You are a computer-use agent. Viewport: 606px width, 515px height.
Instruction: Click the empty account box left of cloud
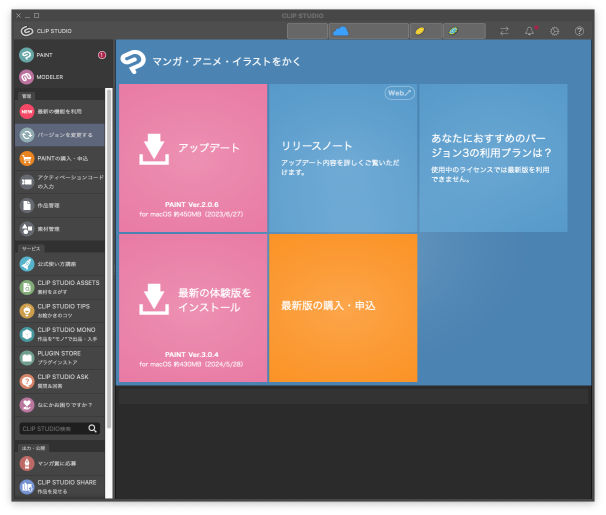pos(308,31)
